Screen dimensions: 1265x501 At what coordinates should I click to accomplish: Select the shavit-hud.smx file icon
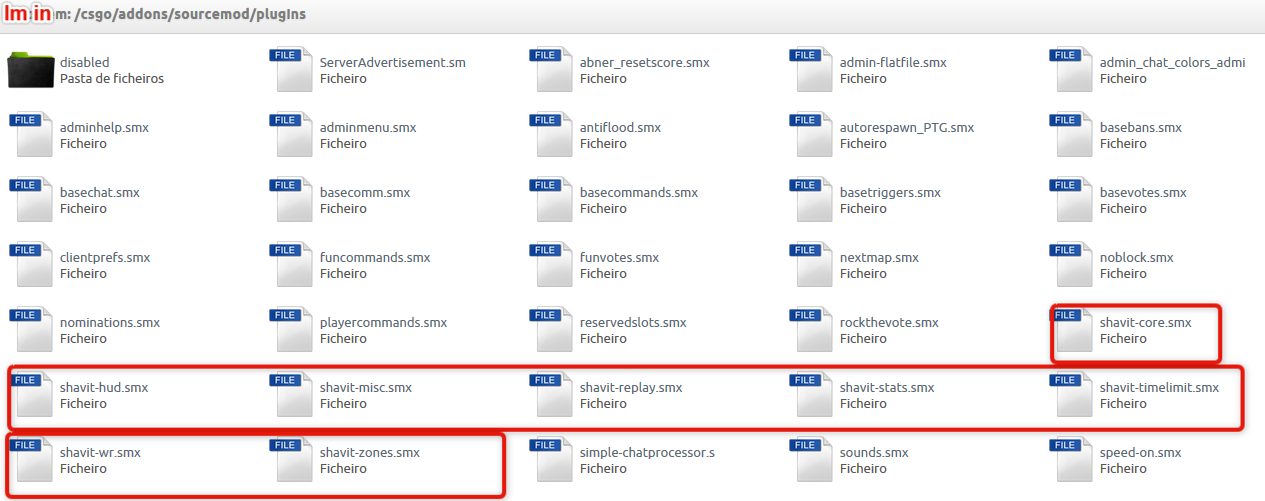(31, 395)
